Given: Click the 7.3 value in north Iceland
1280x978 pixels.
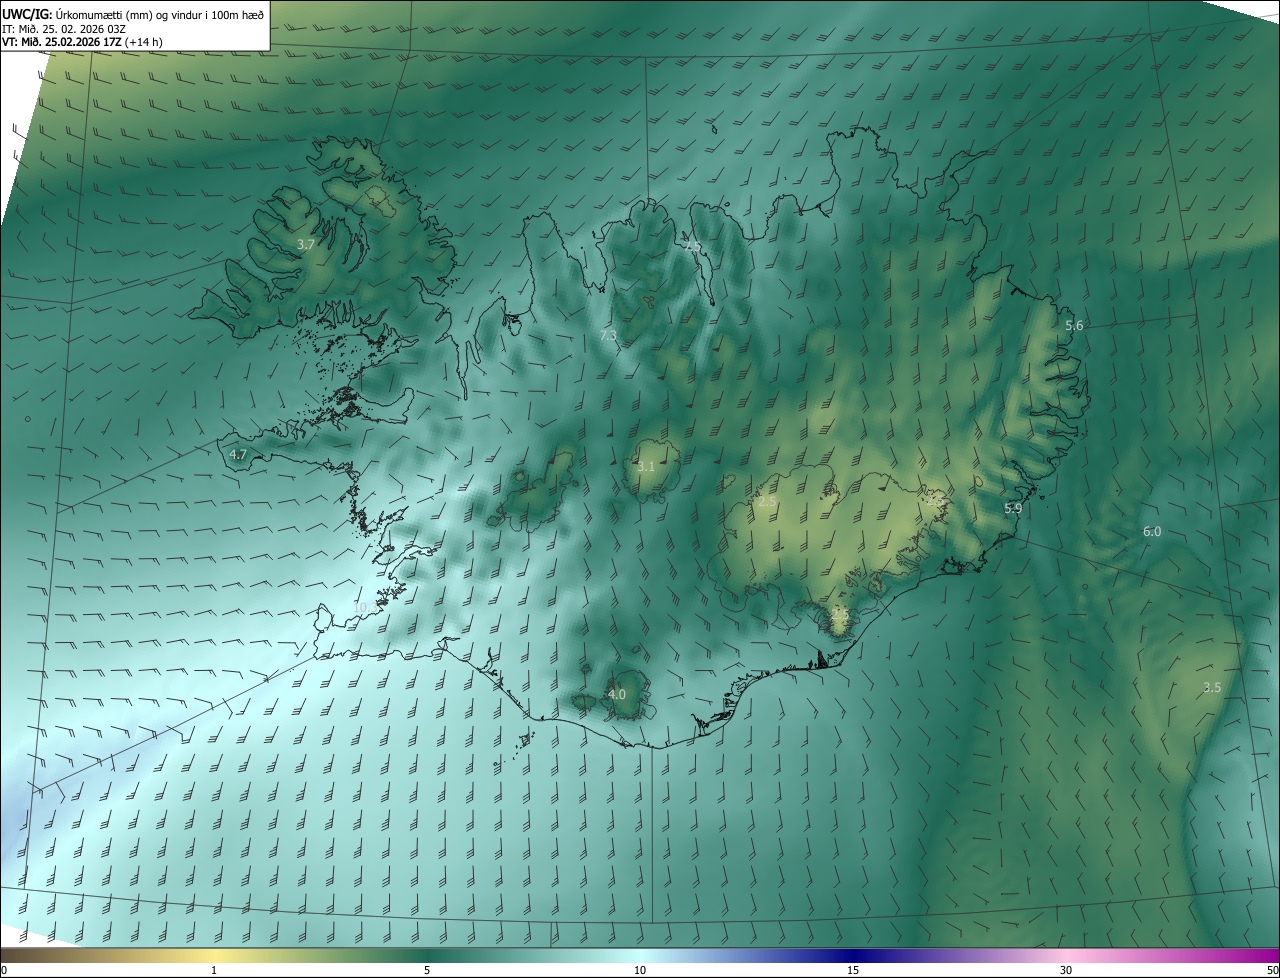Looking at the screenshot, I should tap(608, 336).
